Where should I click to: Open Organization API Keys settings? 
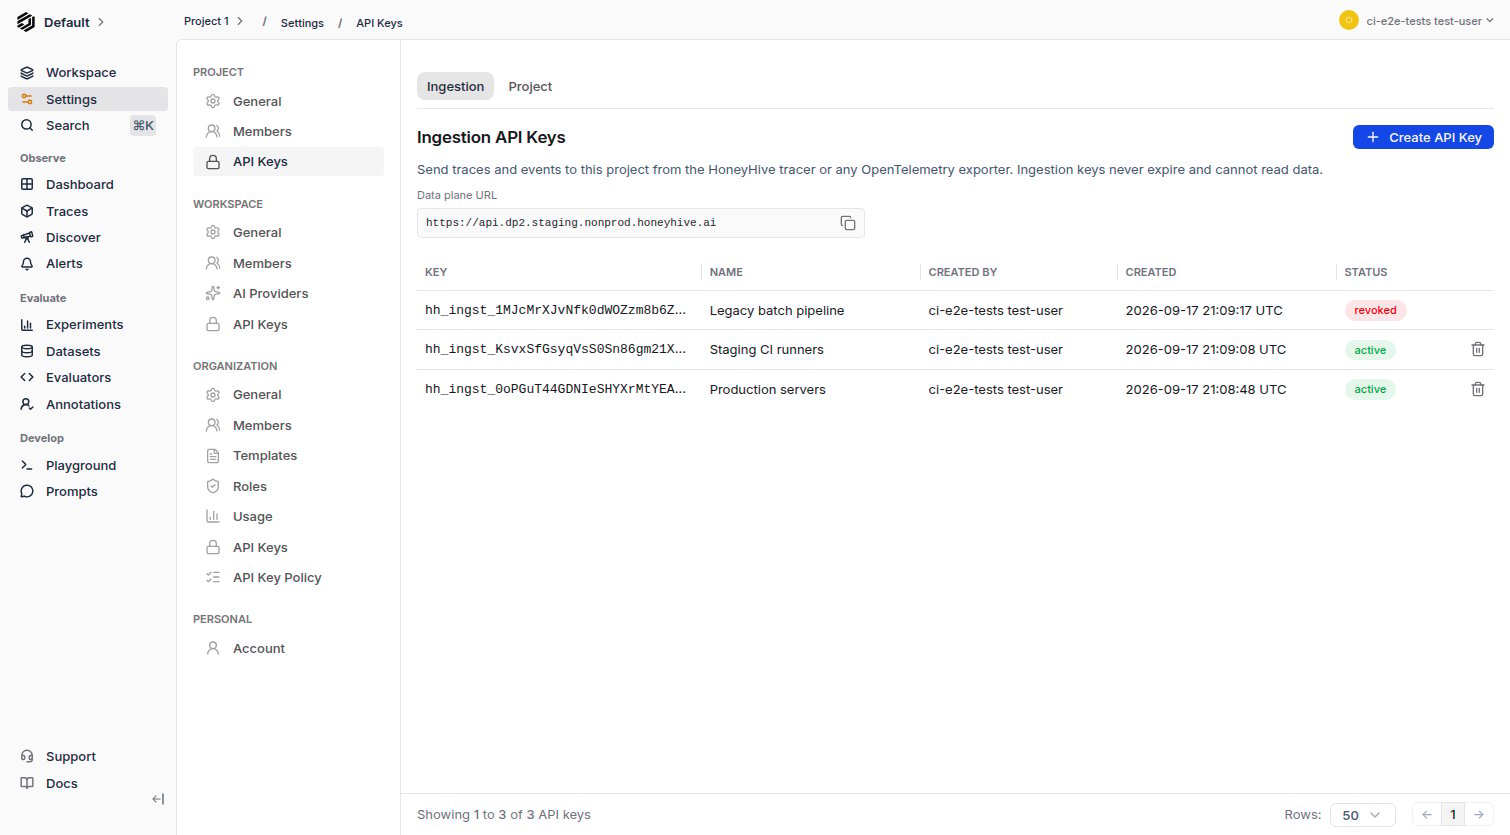288,547
